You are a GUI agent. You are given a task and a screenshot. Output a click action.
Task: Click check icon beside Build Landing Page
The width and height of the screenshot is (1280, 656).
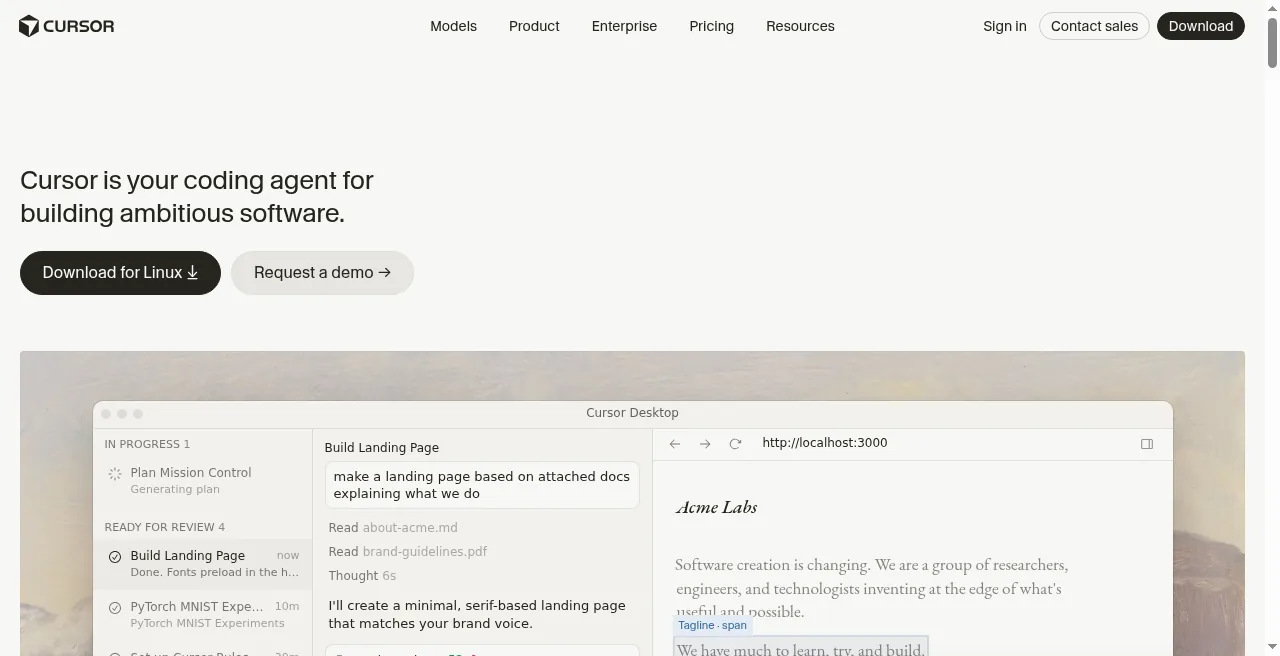click(115, 557)
